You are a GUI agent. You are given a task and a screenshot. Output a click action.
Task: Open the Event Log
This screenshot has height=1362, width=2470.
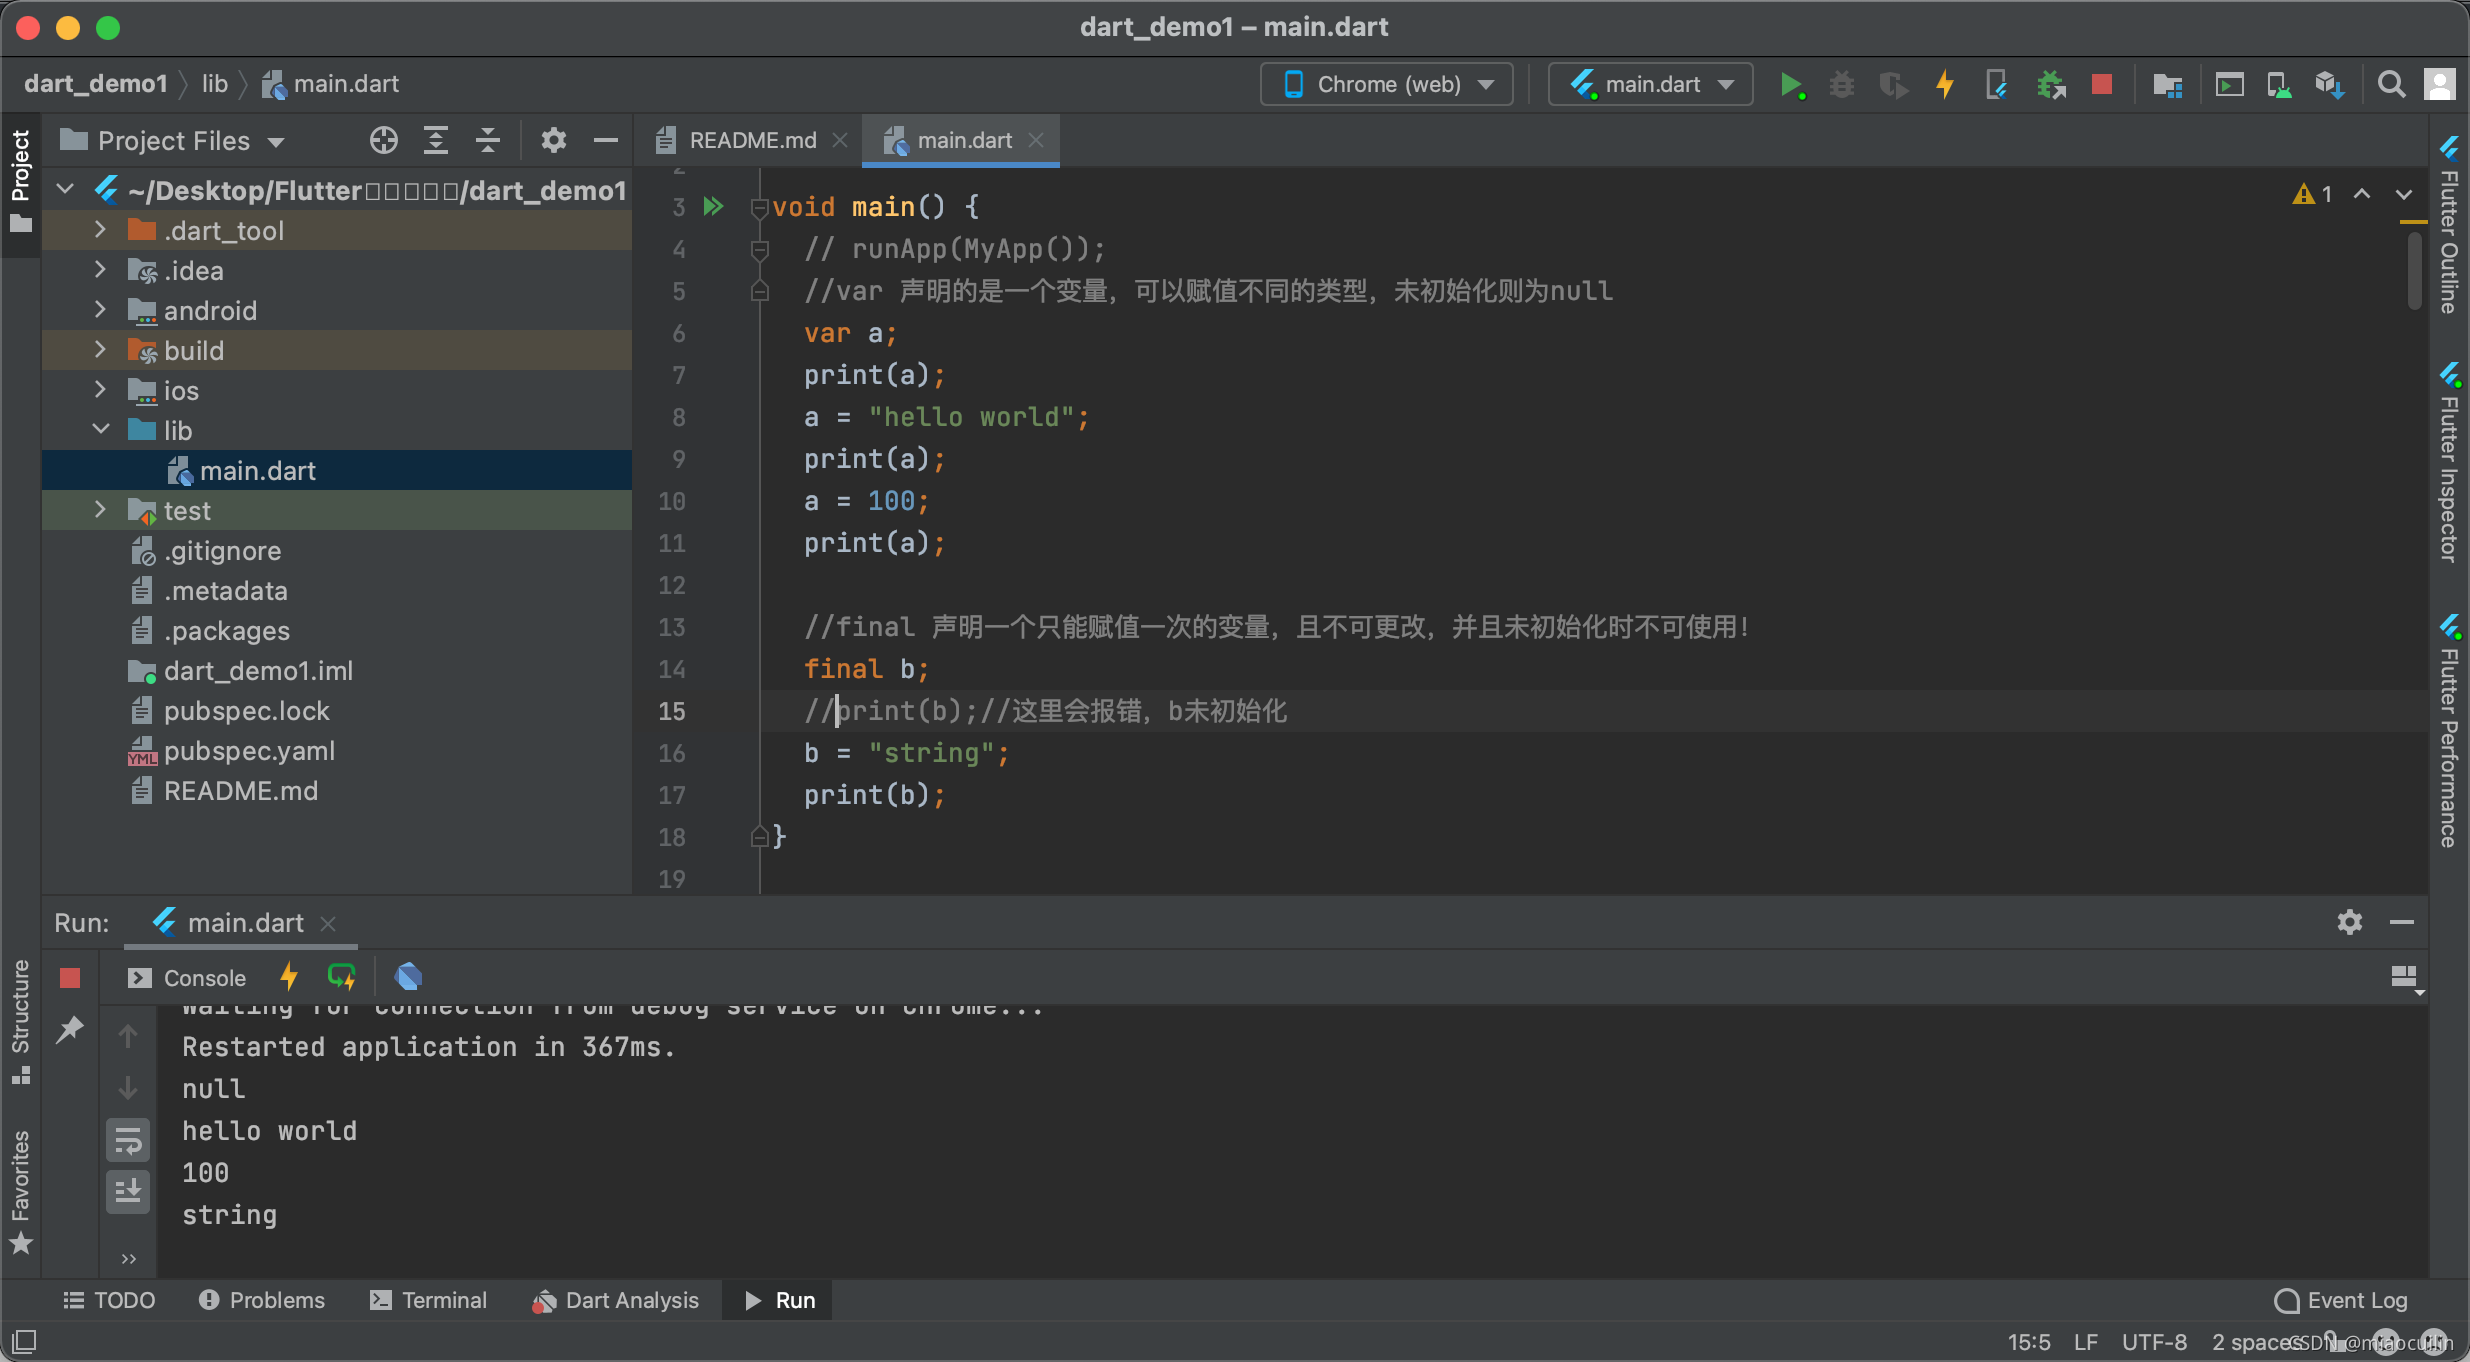(x=2342, y=1300)
